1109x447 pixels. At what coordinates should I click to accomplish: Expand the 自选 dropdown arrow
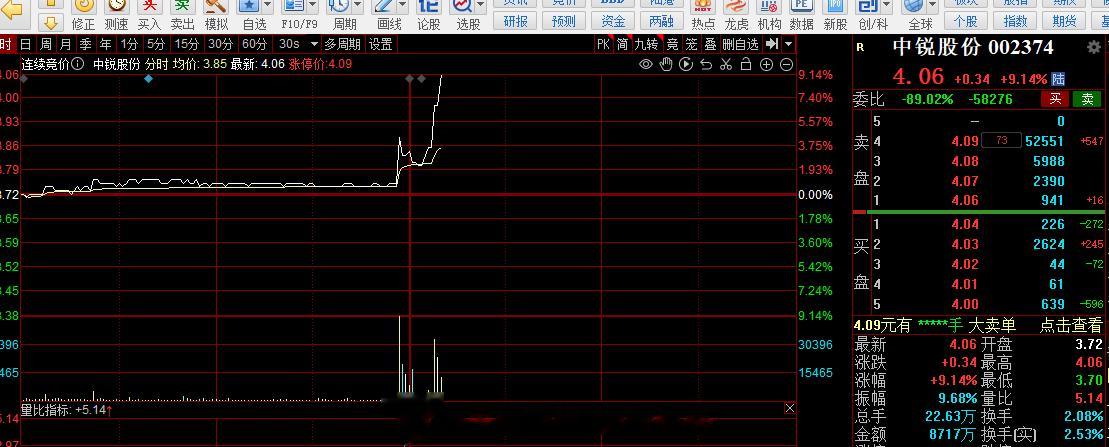pos(267,6)
